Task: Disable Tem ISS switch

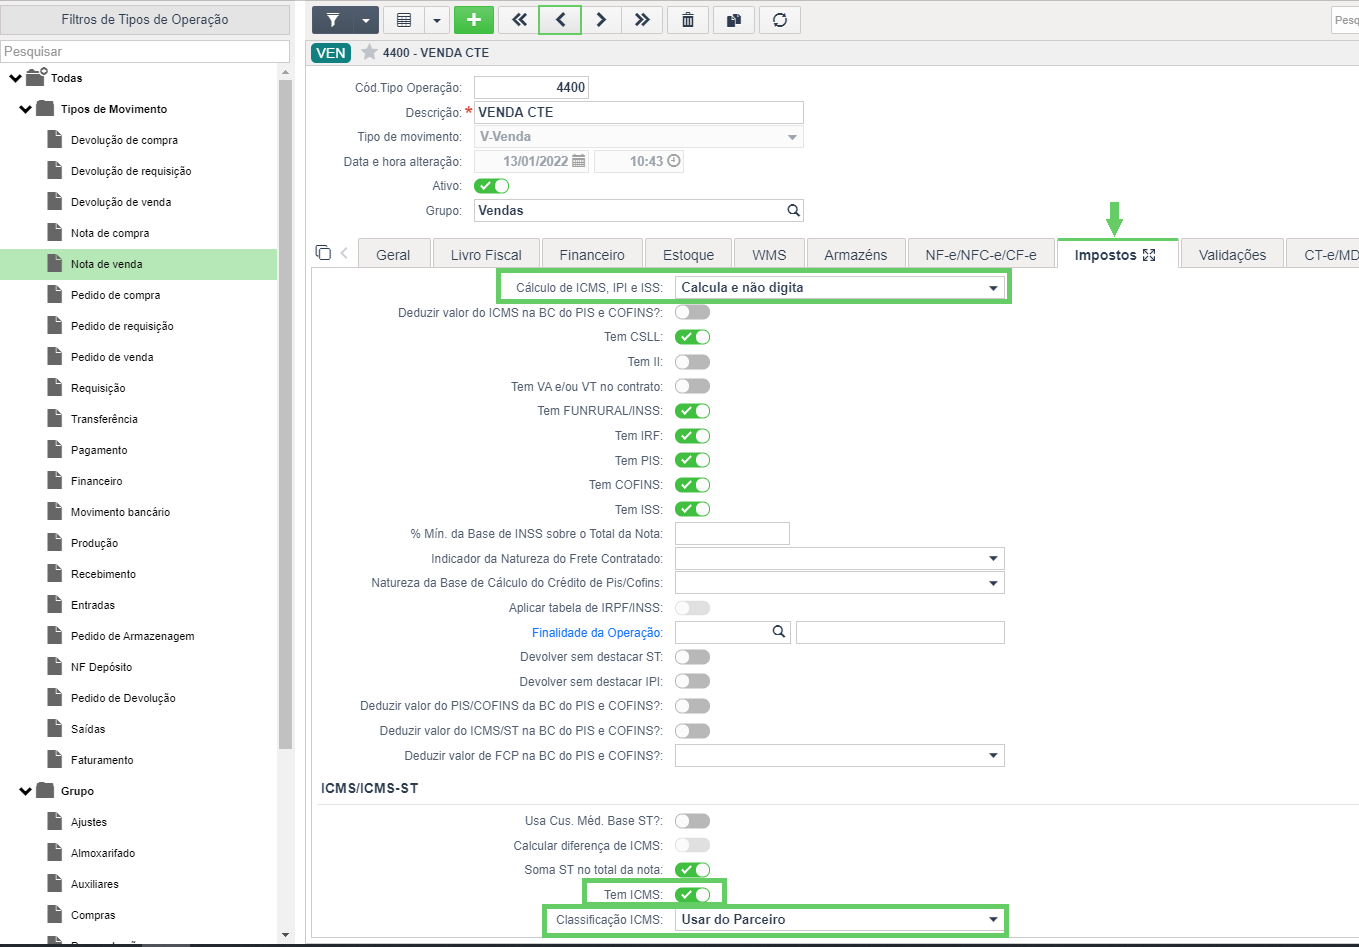Action: [692, 509]
